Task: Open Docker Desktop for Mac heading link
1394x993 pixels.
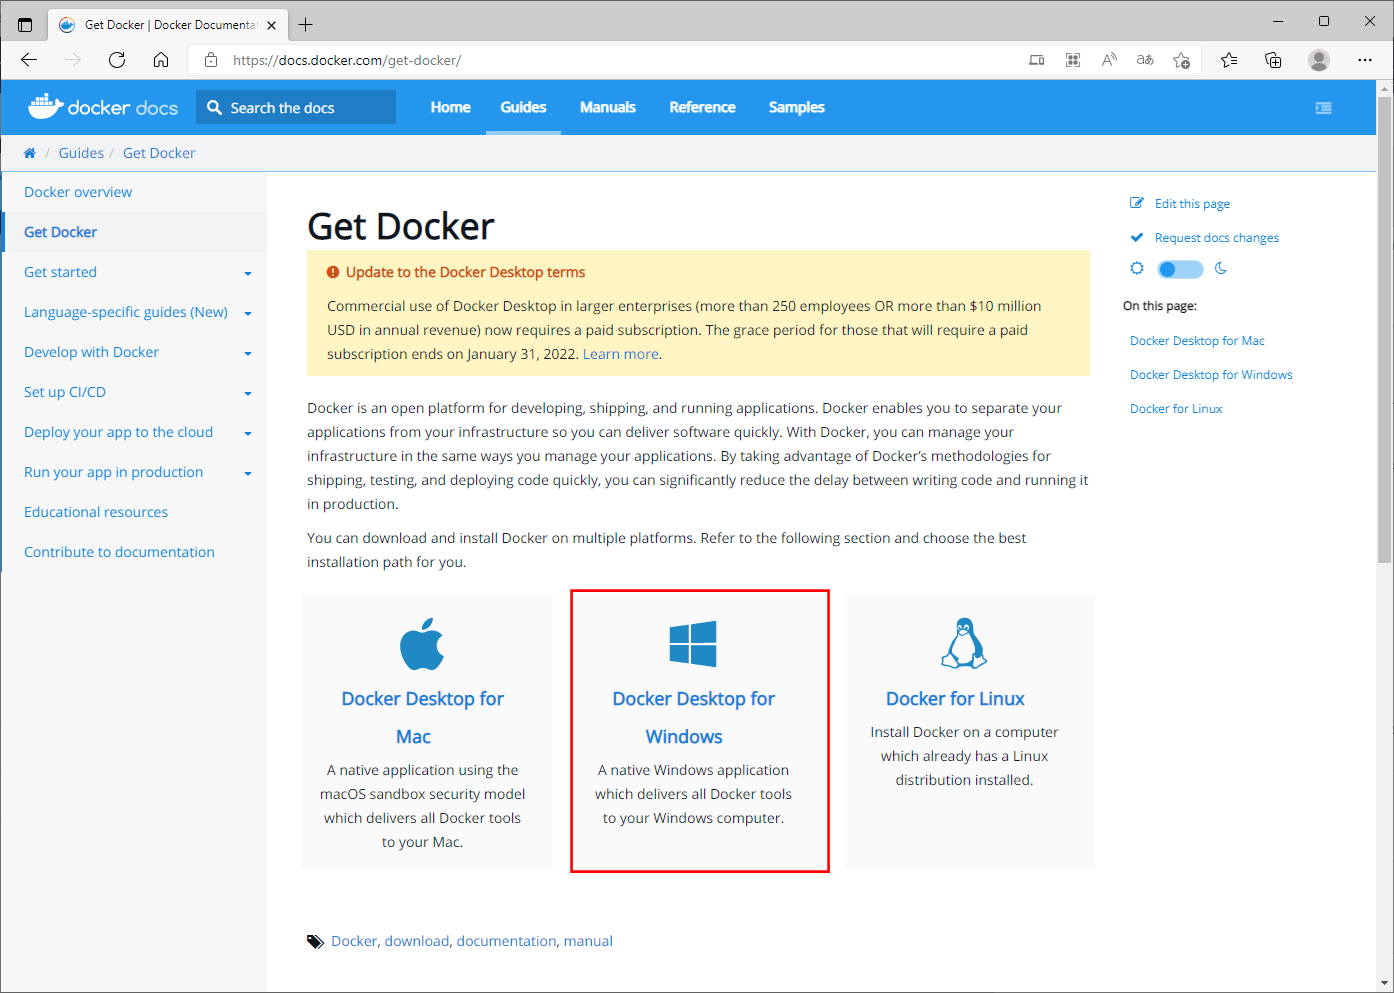Action: 422,717
